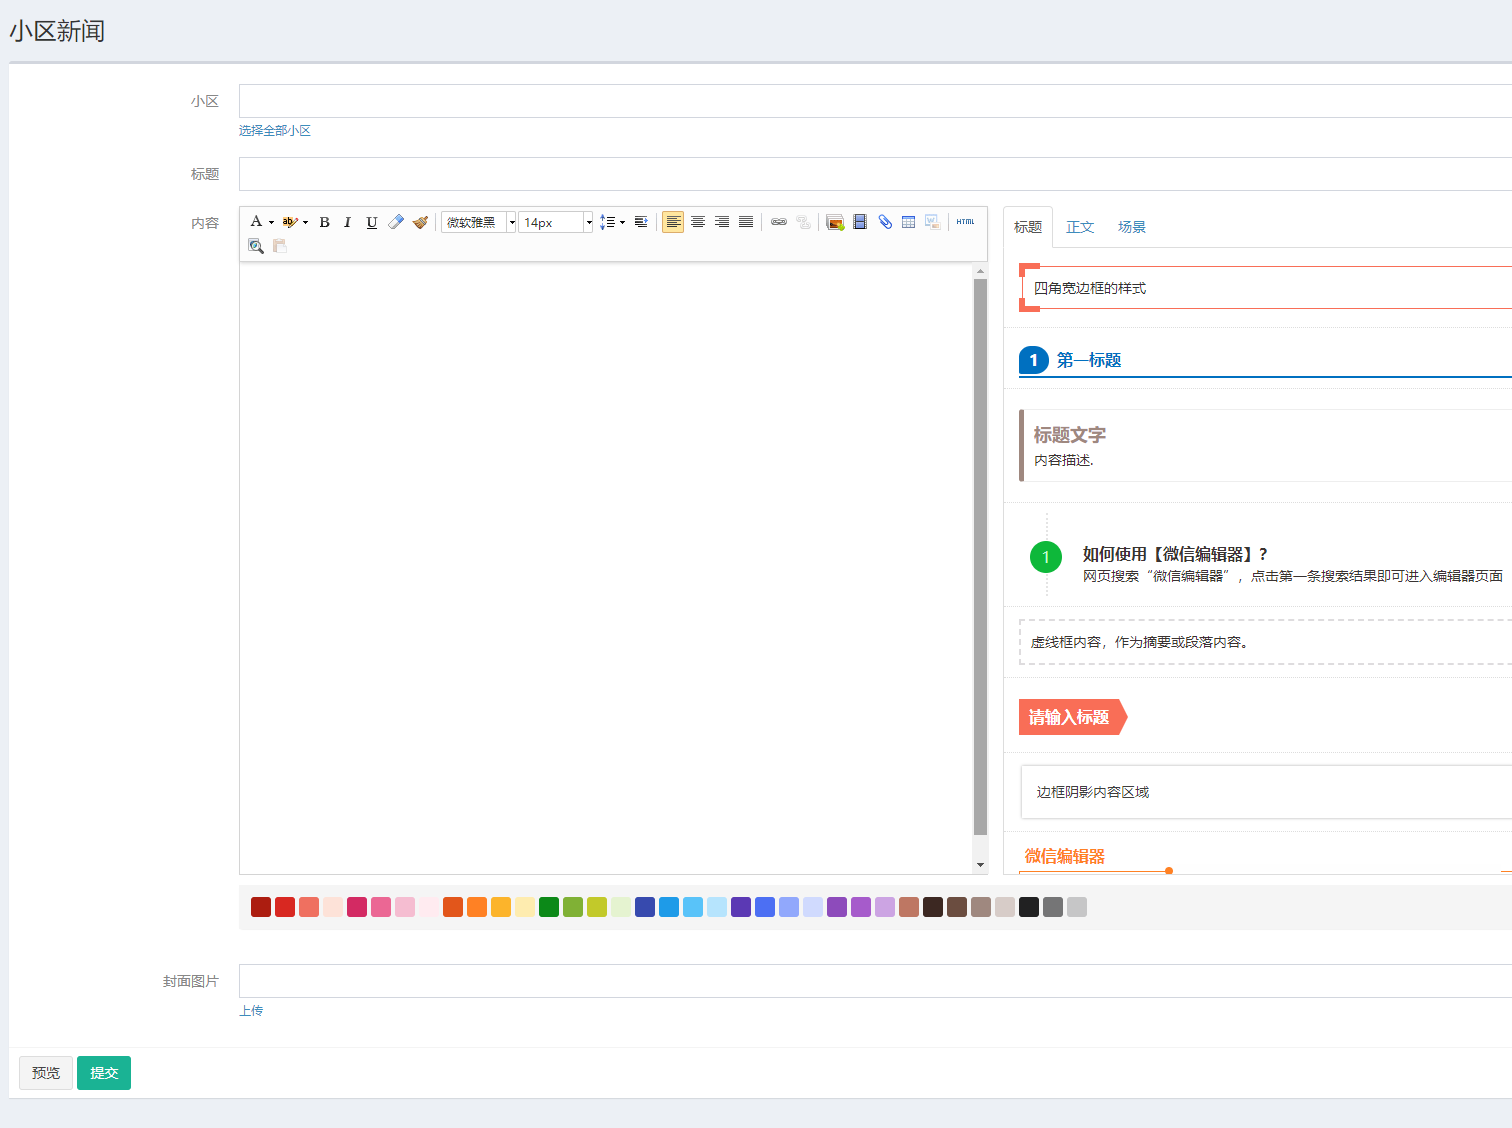Pick the dark green color swatch
Screen dimensions: 1512x1128
coord(549,907)
